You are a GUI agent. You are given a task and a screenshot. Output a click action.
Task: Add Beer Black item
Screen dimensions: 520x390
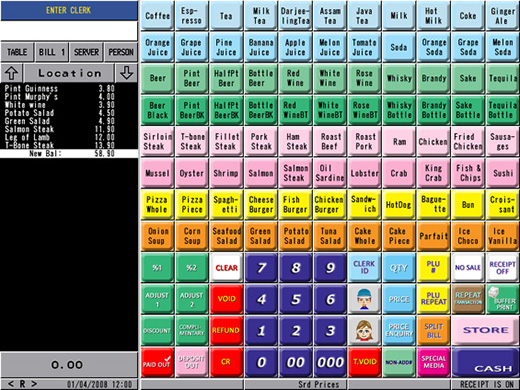coord(157,110)
